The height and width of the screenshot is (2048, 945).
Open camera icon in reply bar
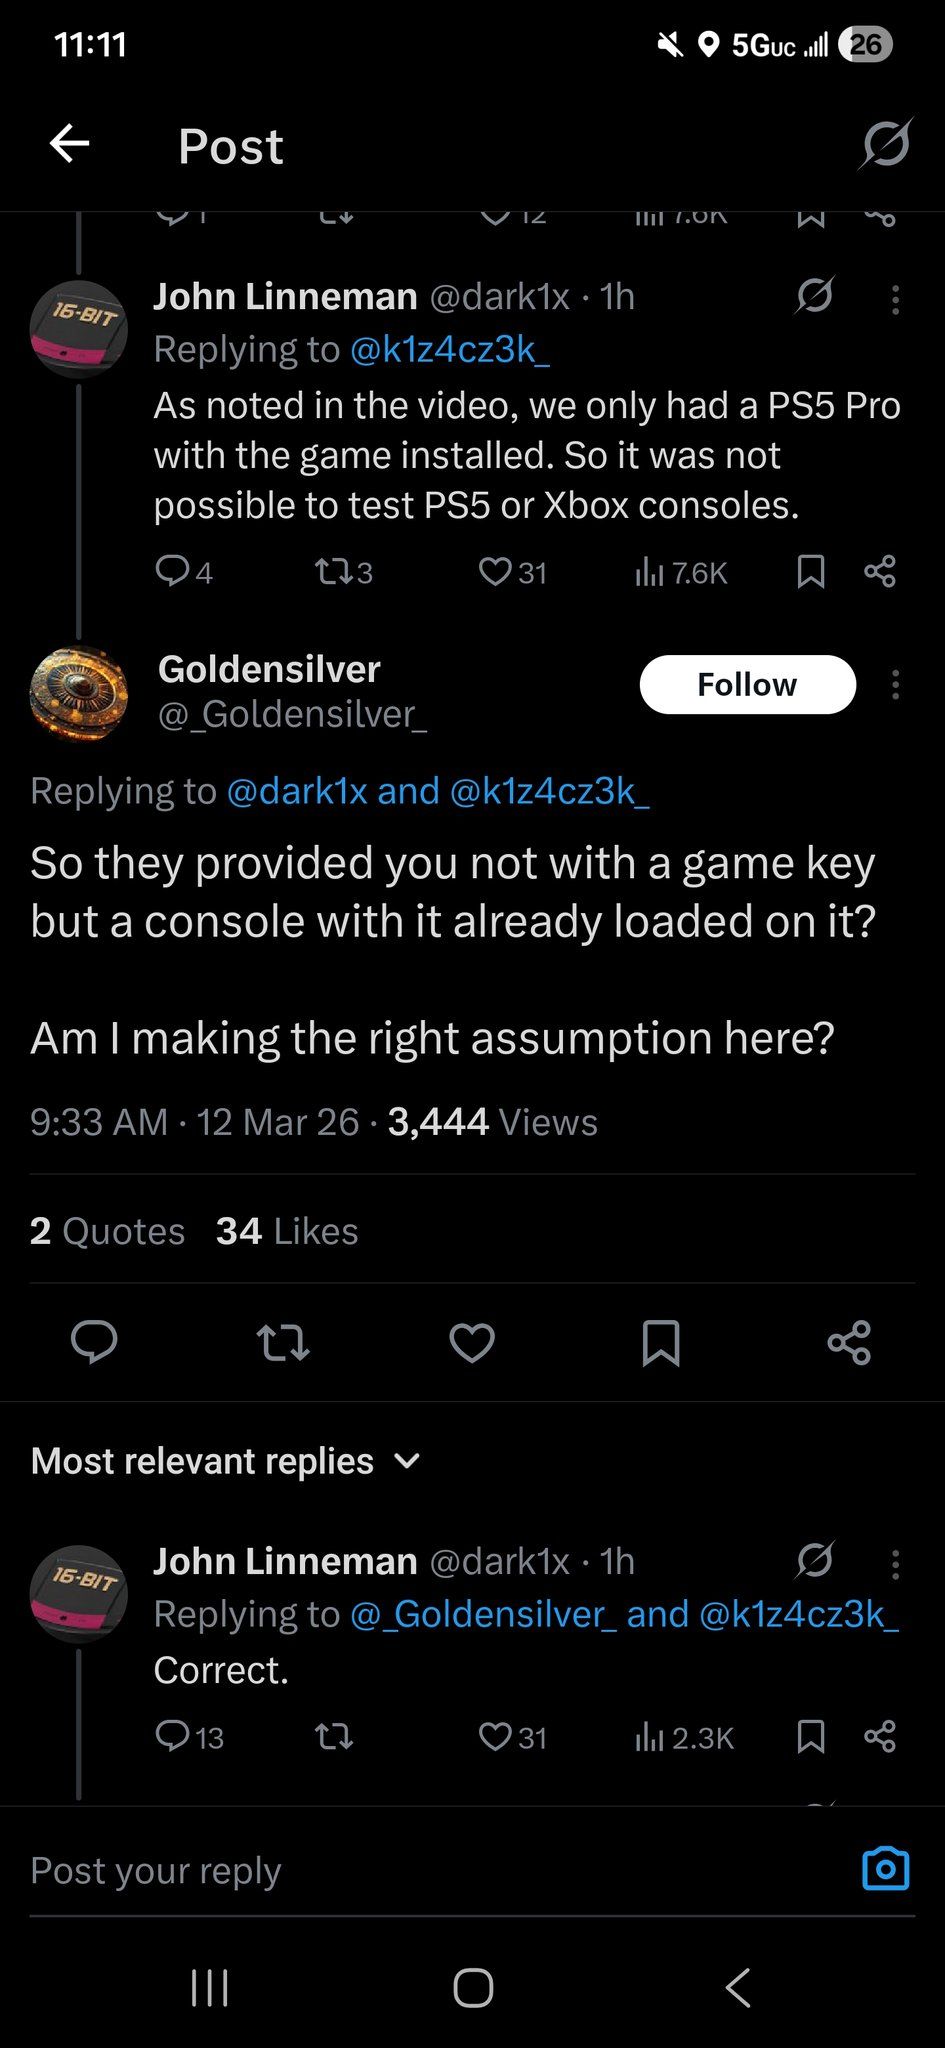[885, 1868]
